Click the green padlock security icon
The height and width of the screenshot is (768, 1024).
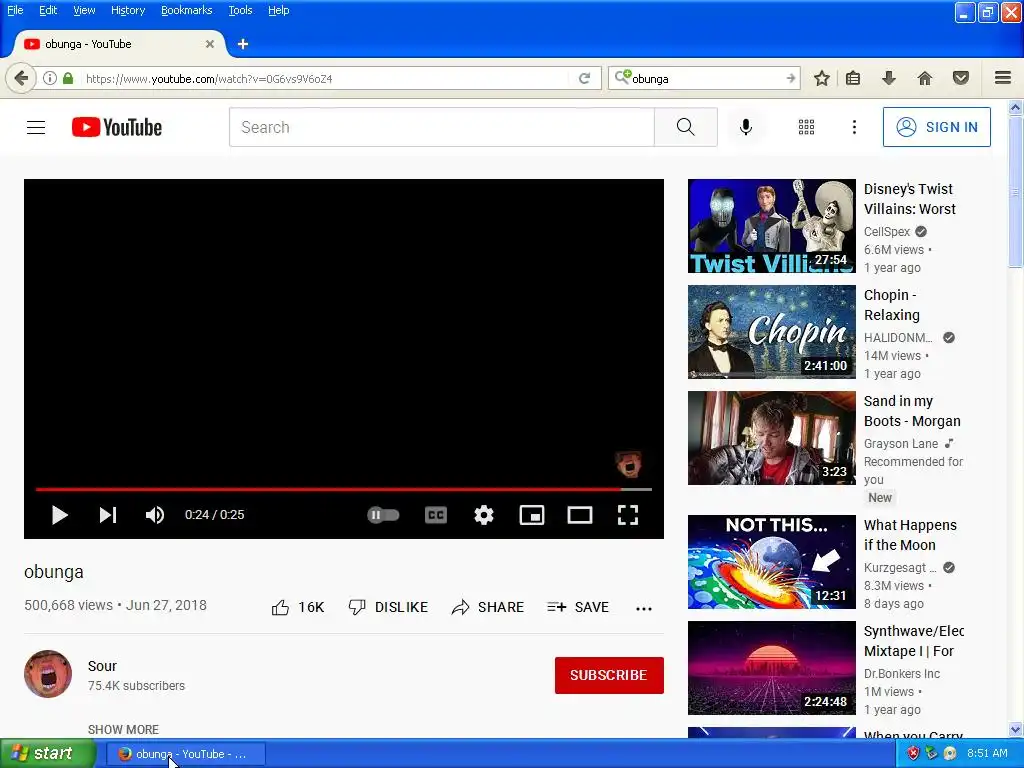(x=68, y=79)
